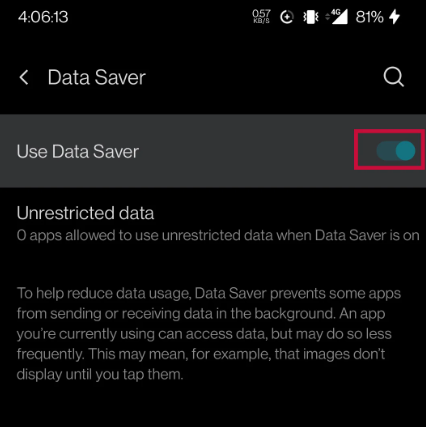Open the Unrestricted data setting
426x427 pixels.
click(x=213, y=223)
